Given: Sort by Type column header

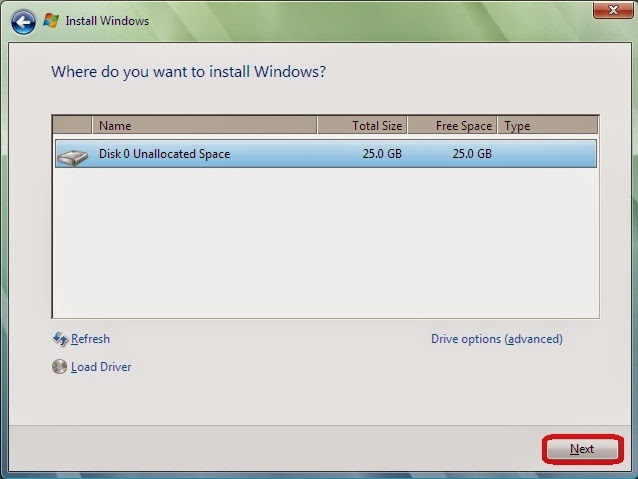Looking at the screenshot, I should [548, 125].
